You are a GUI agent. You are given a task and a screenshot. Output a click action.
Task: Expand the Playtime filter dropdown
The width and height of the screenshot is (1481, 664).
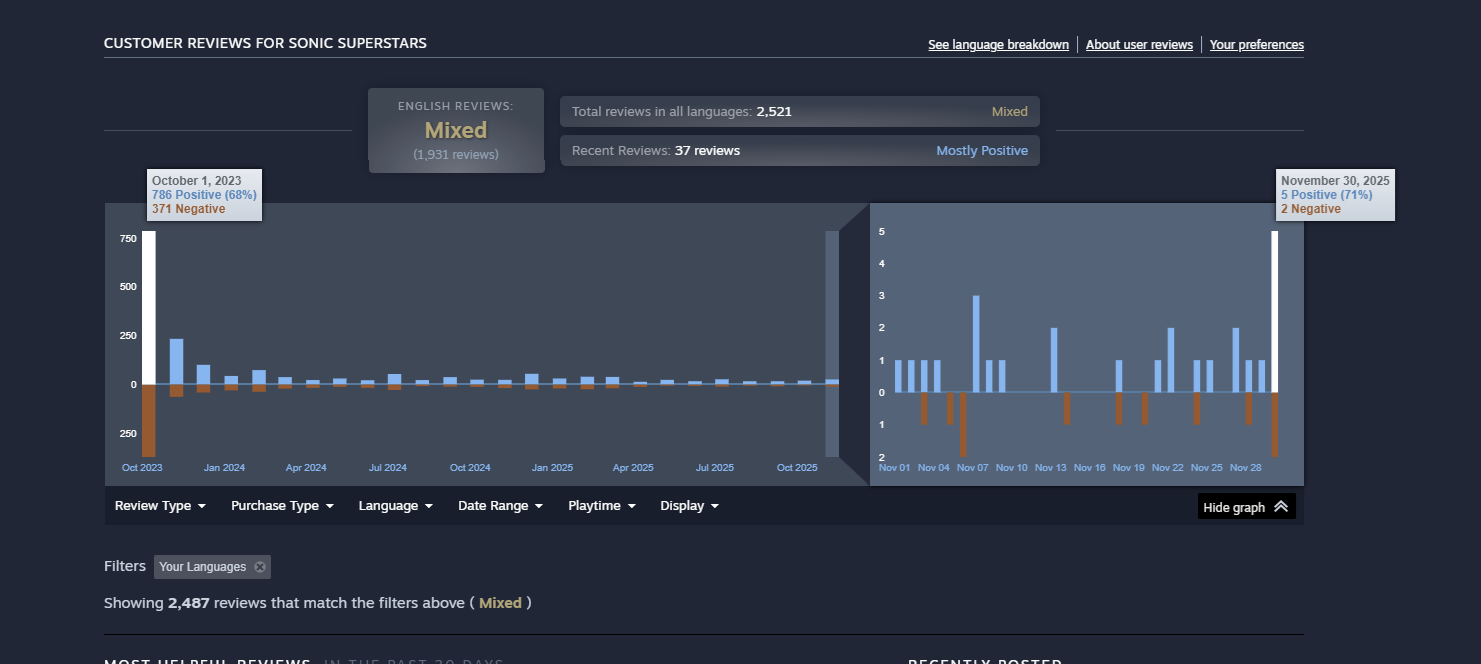pos(602,506)
